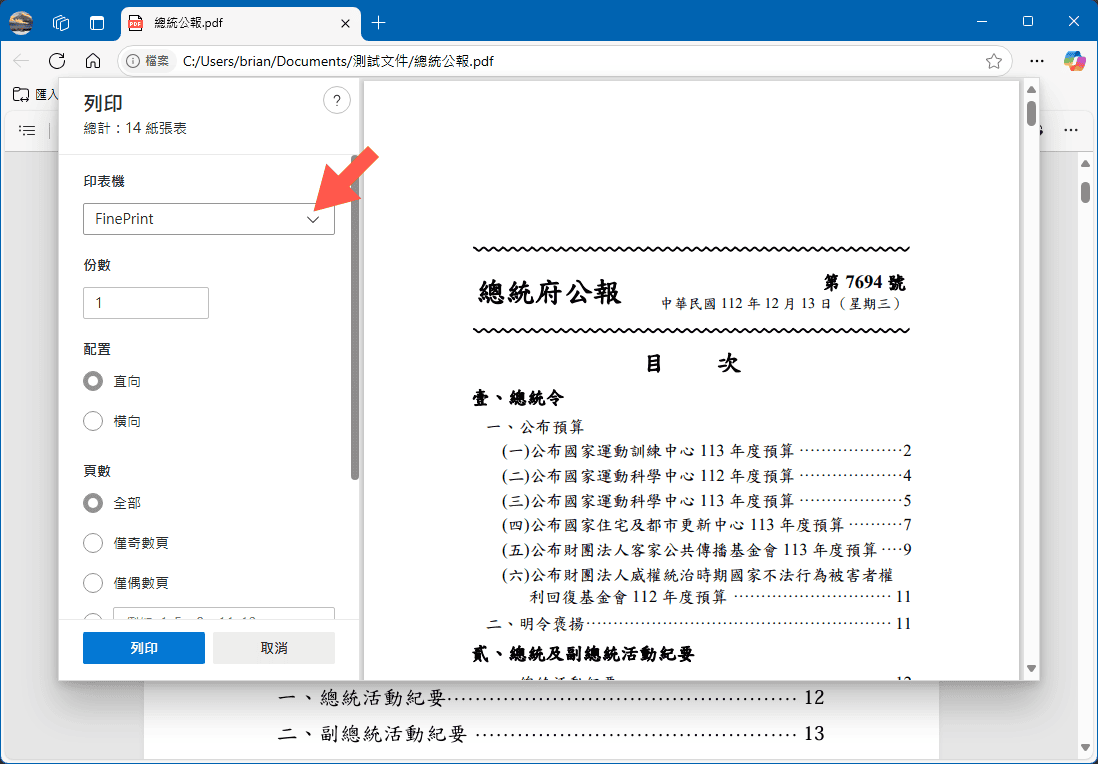The height and width of the screenshot is (764, 1098).
Task: Open the tab actions menu icon
Action: click(x=97, y=22)
